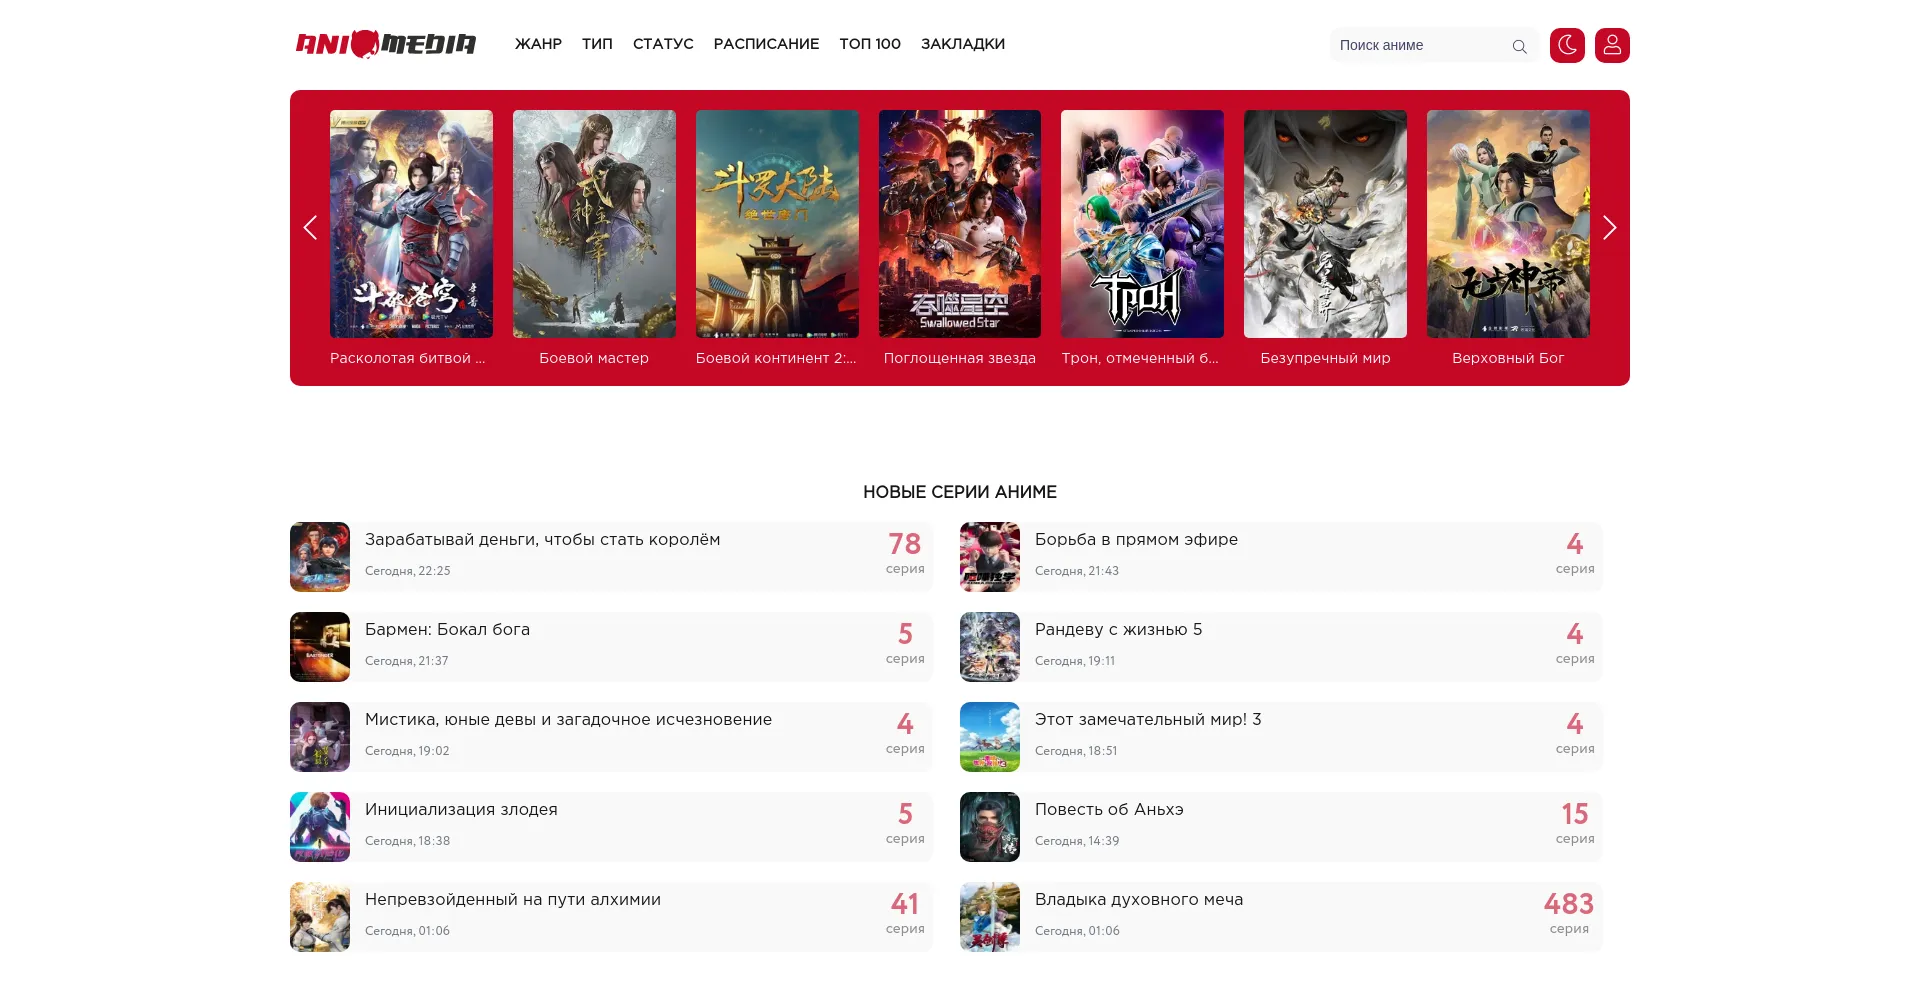Click thumbnail of Инициализация злодея
The width and height of the screenshot is (1920, 993).
click(x=320, y=827)
